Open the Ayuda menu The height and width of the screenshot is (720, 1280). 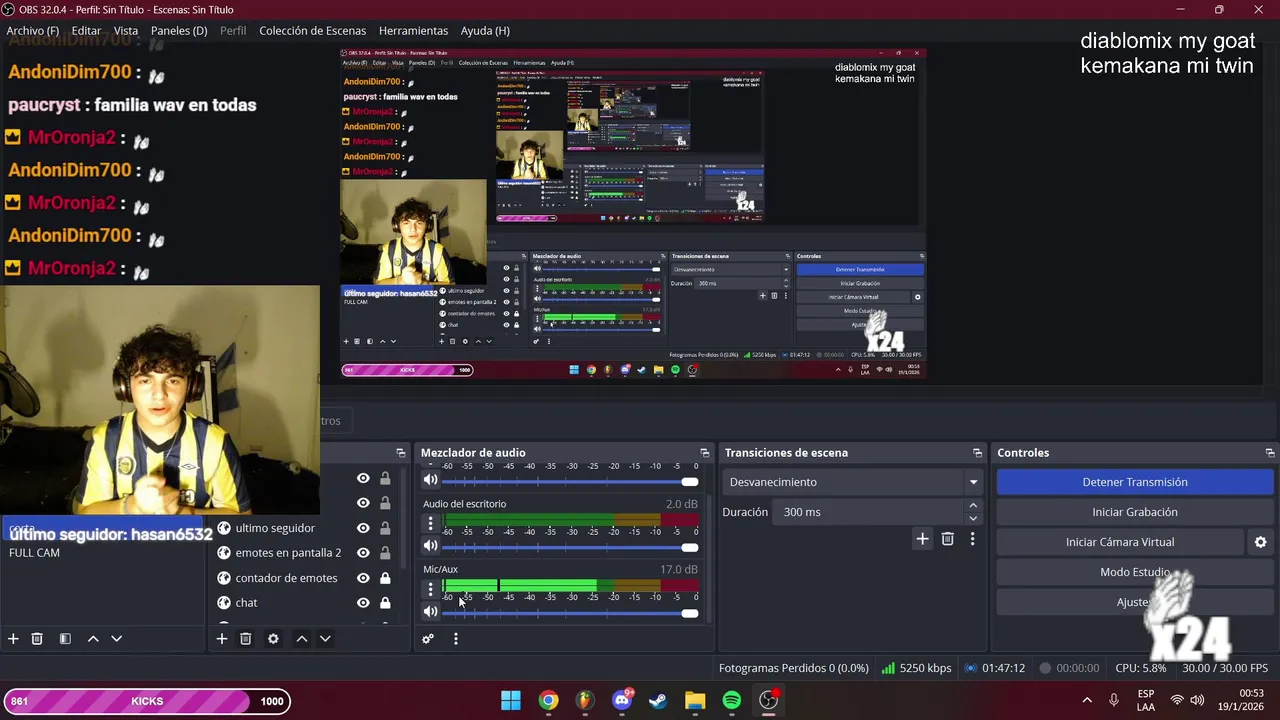tap(485, 31)
